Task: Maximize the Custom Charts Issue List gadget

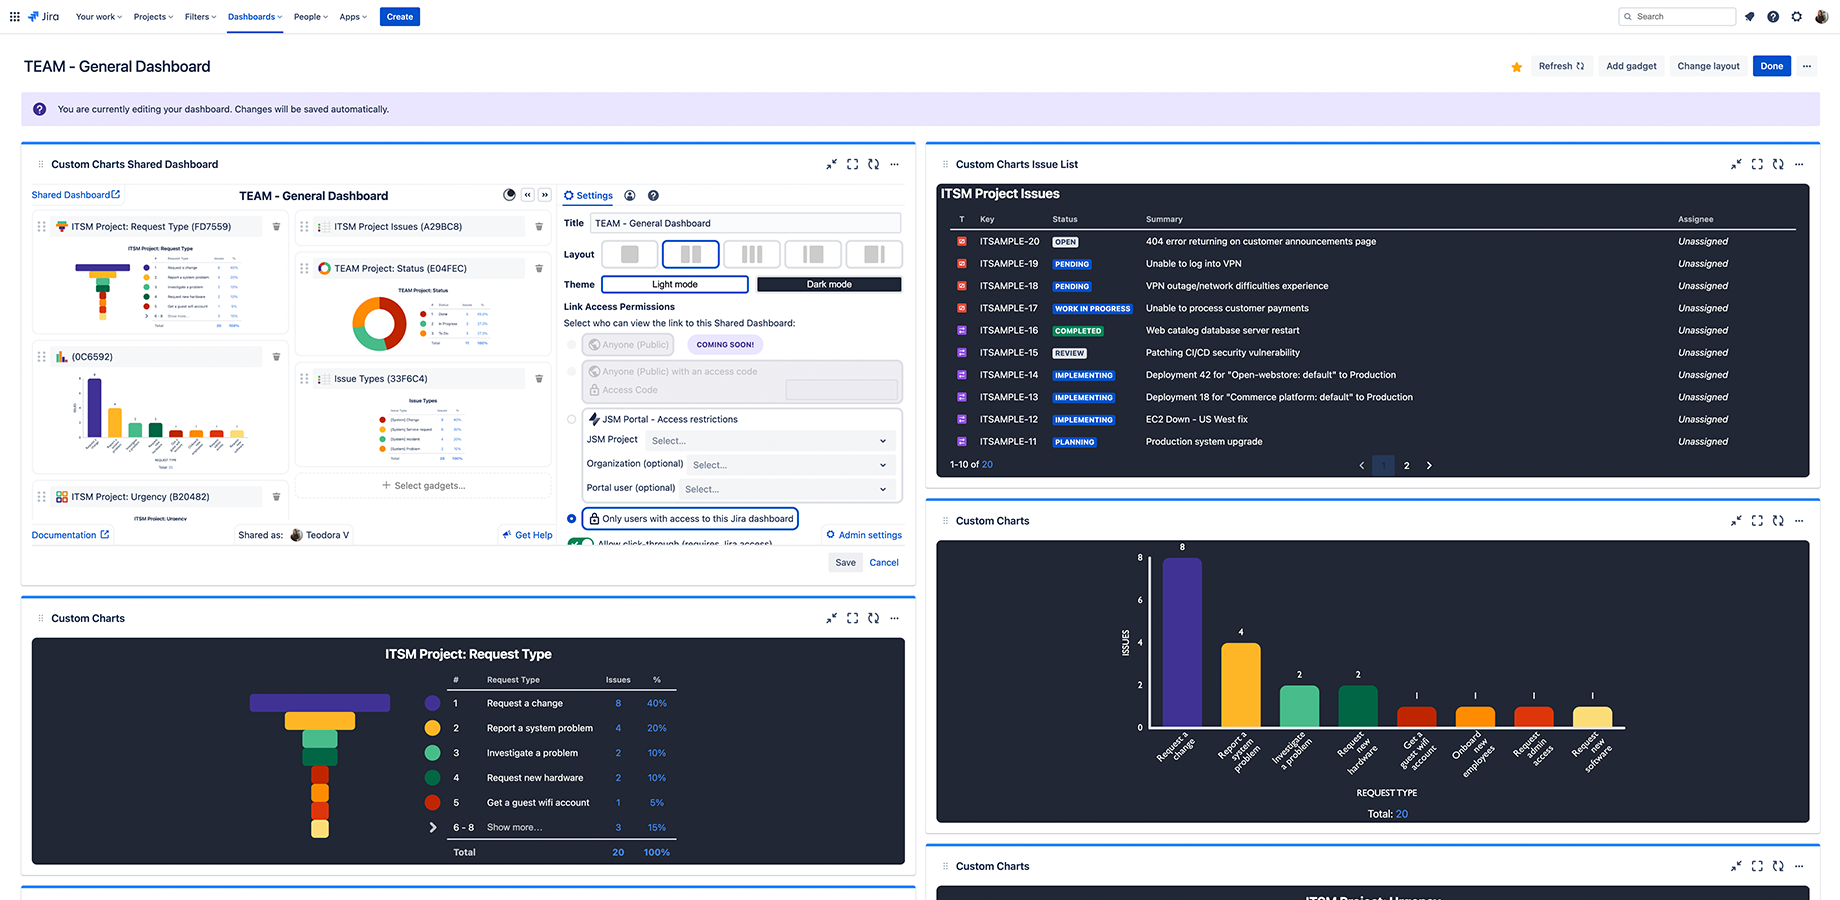Action: [1757, 165]
